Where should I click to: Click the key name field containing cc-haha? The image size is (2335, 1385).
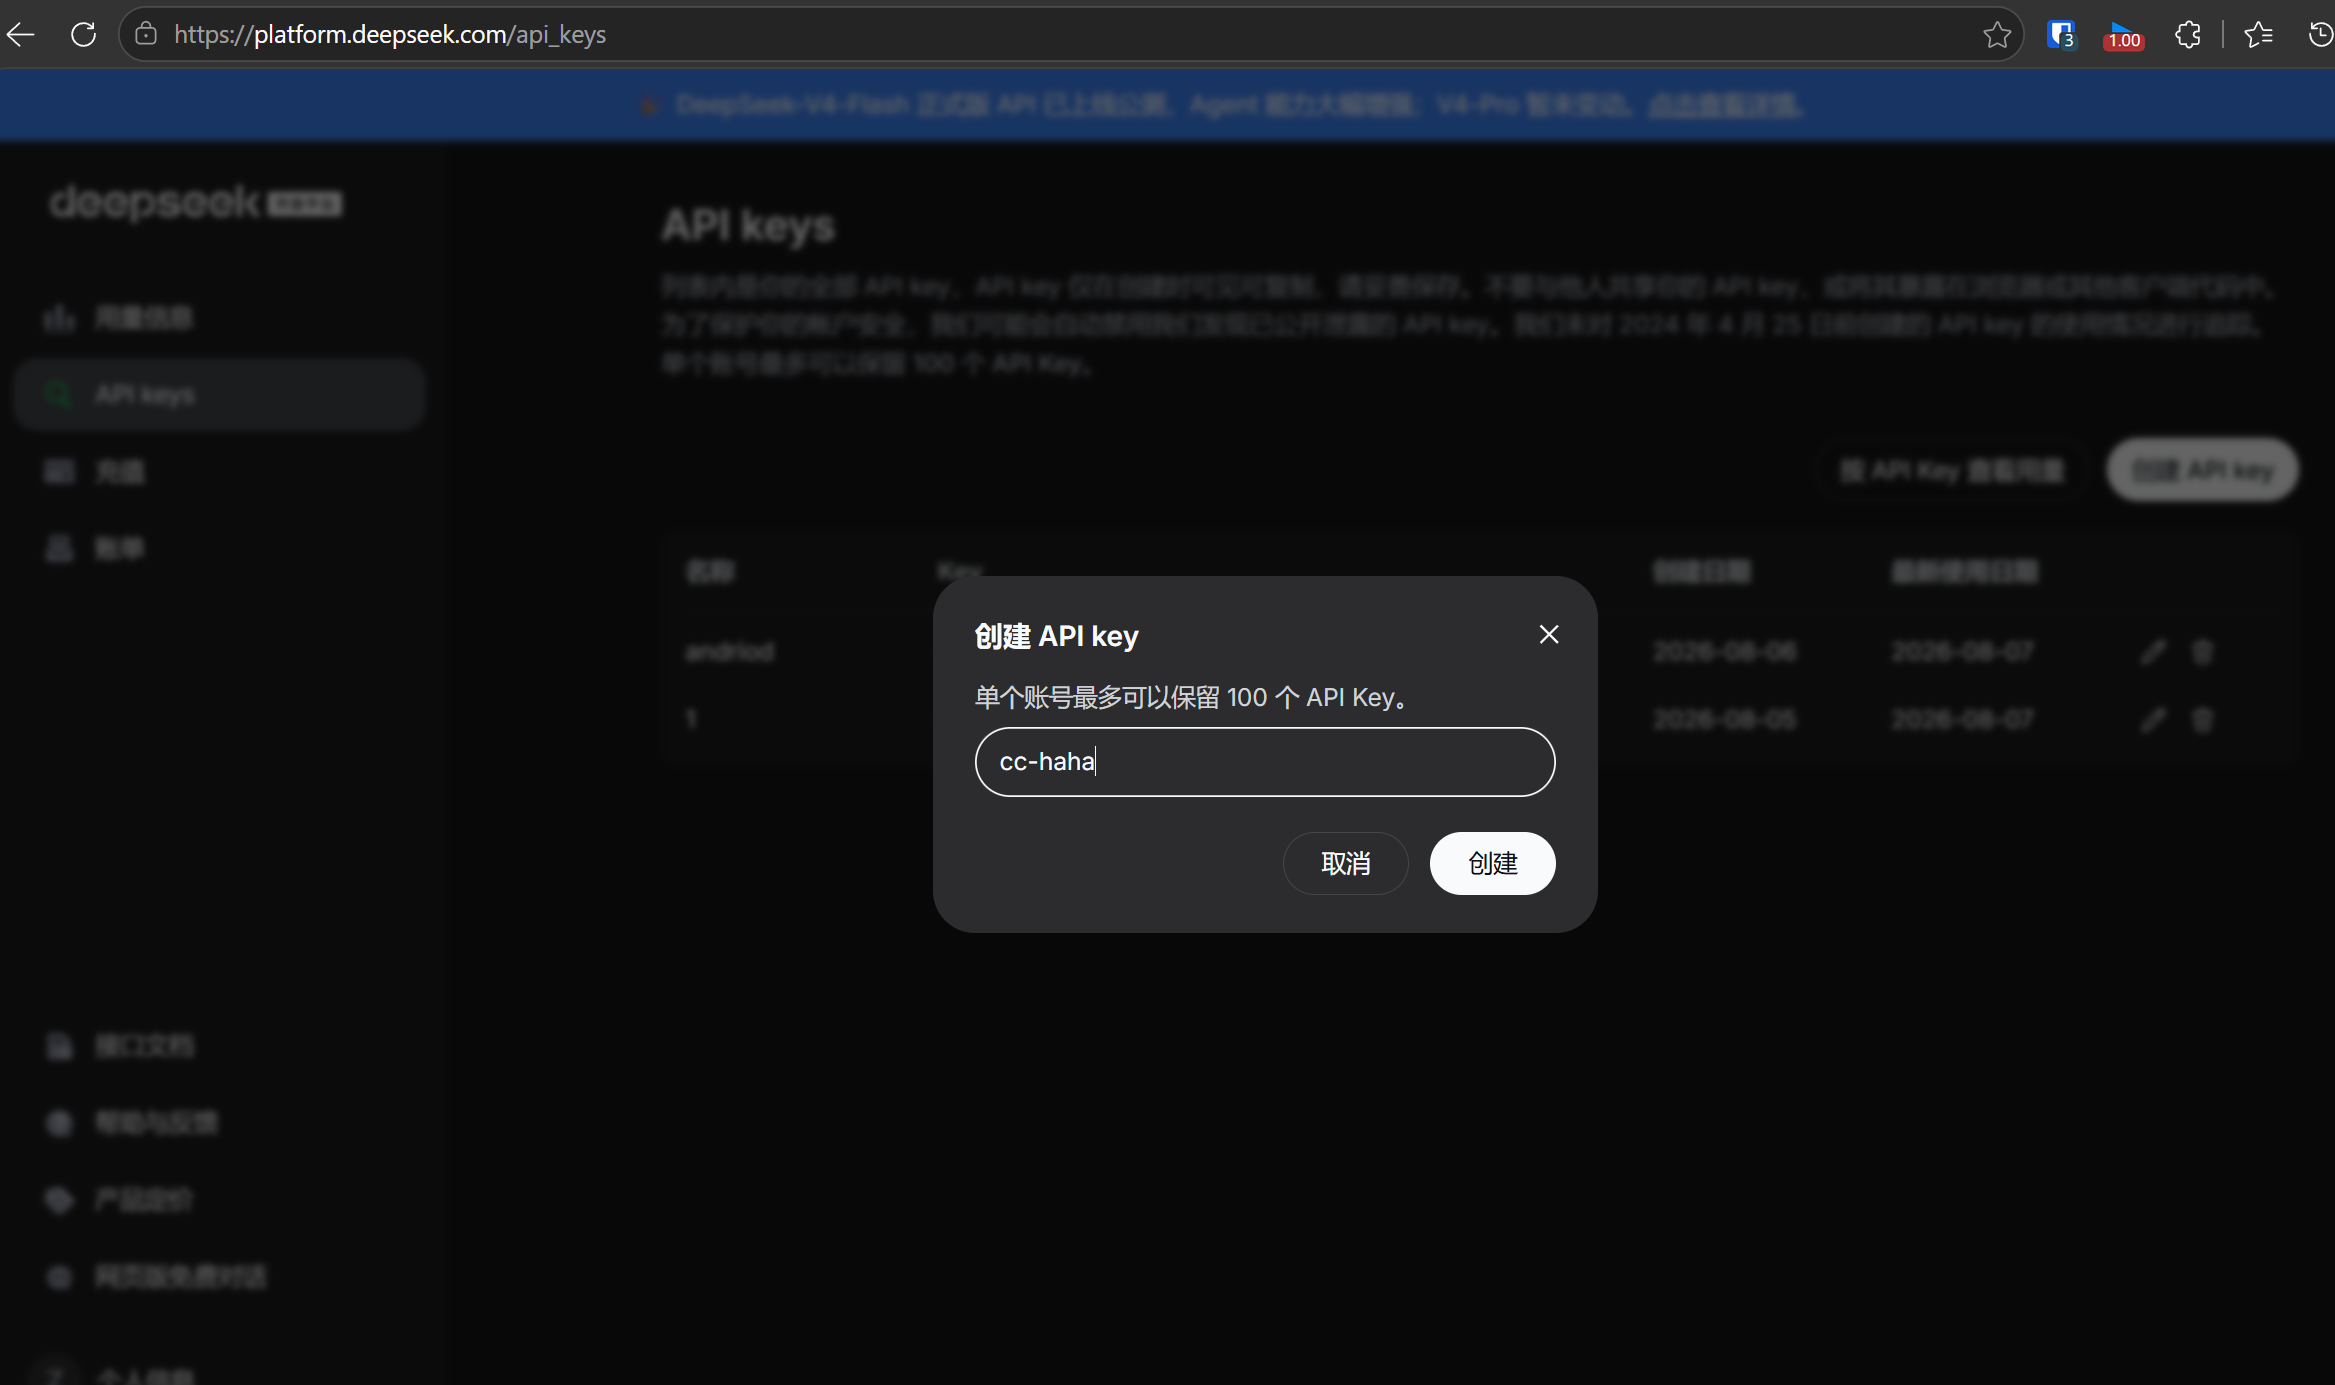(1265, 762)
